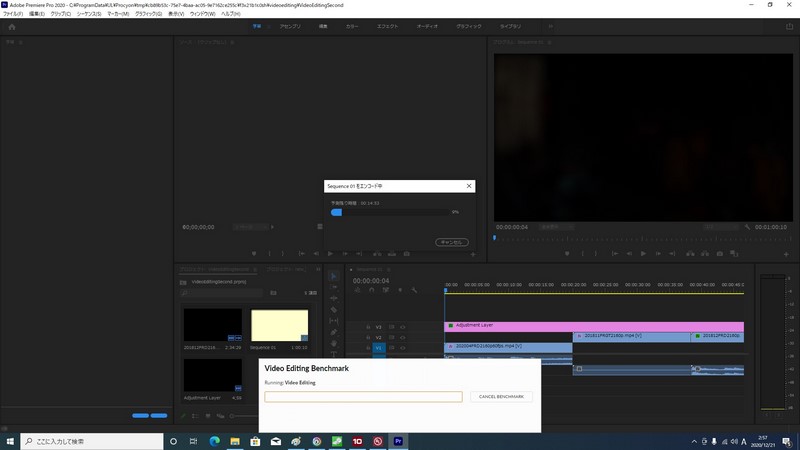Click the Home icon in Premiere
800x450 pixels.
(x=12, y=27)
